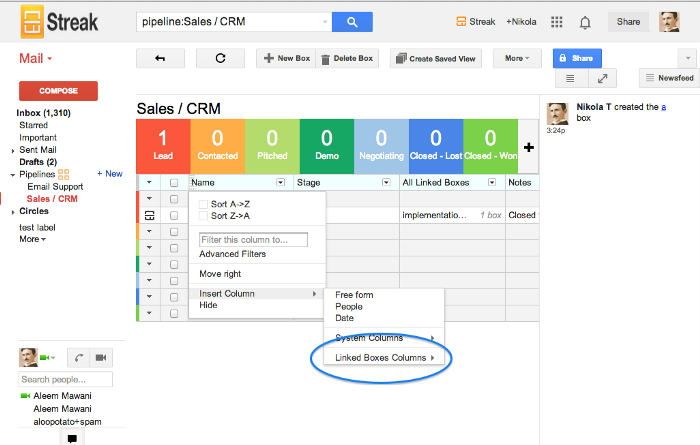Select People column type
The width and height of the screenshot is (700, 445).
coord(349,307)
